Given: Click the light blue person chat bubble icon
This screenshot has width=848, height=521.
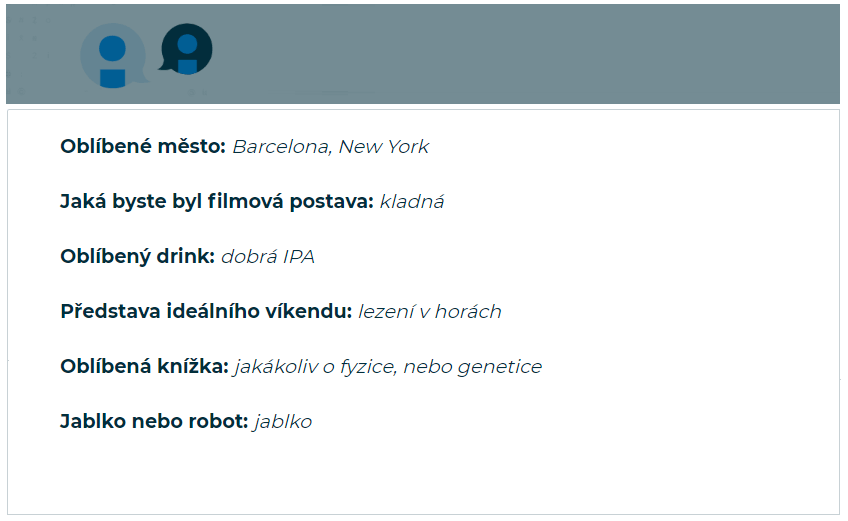Looking at the screenshot, I should (113, 56).
